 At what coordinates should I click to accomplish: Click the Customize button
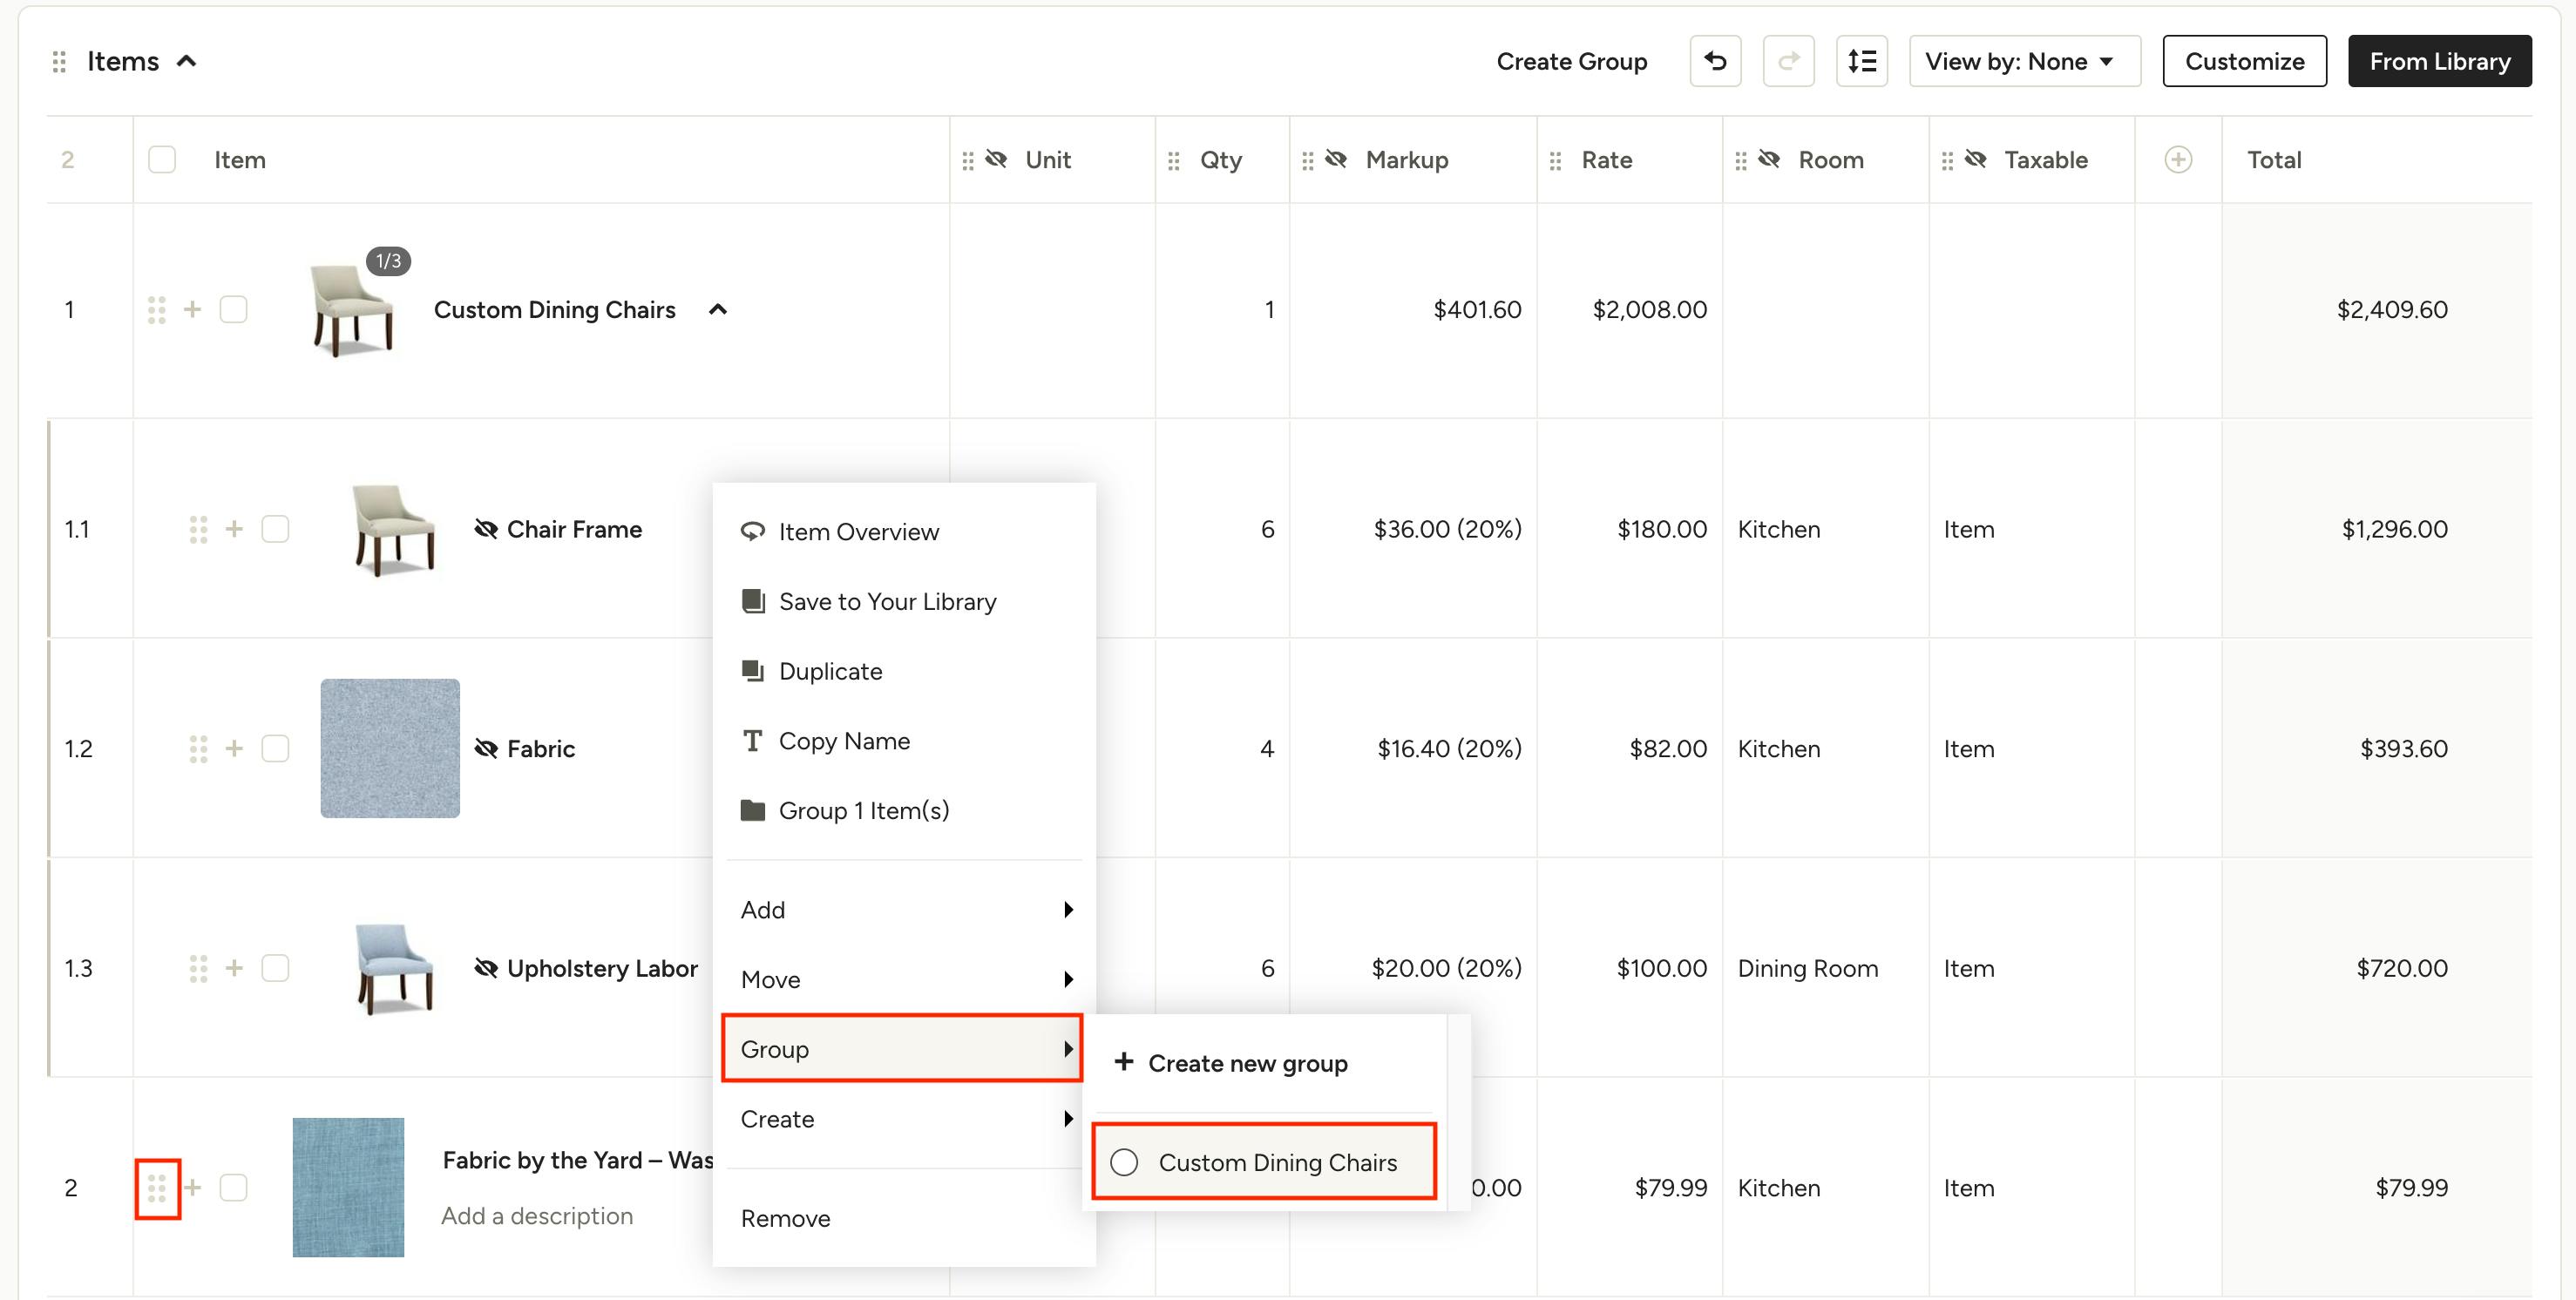[2244, 61]
